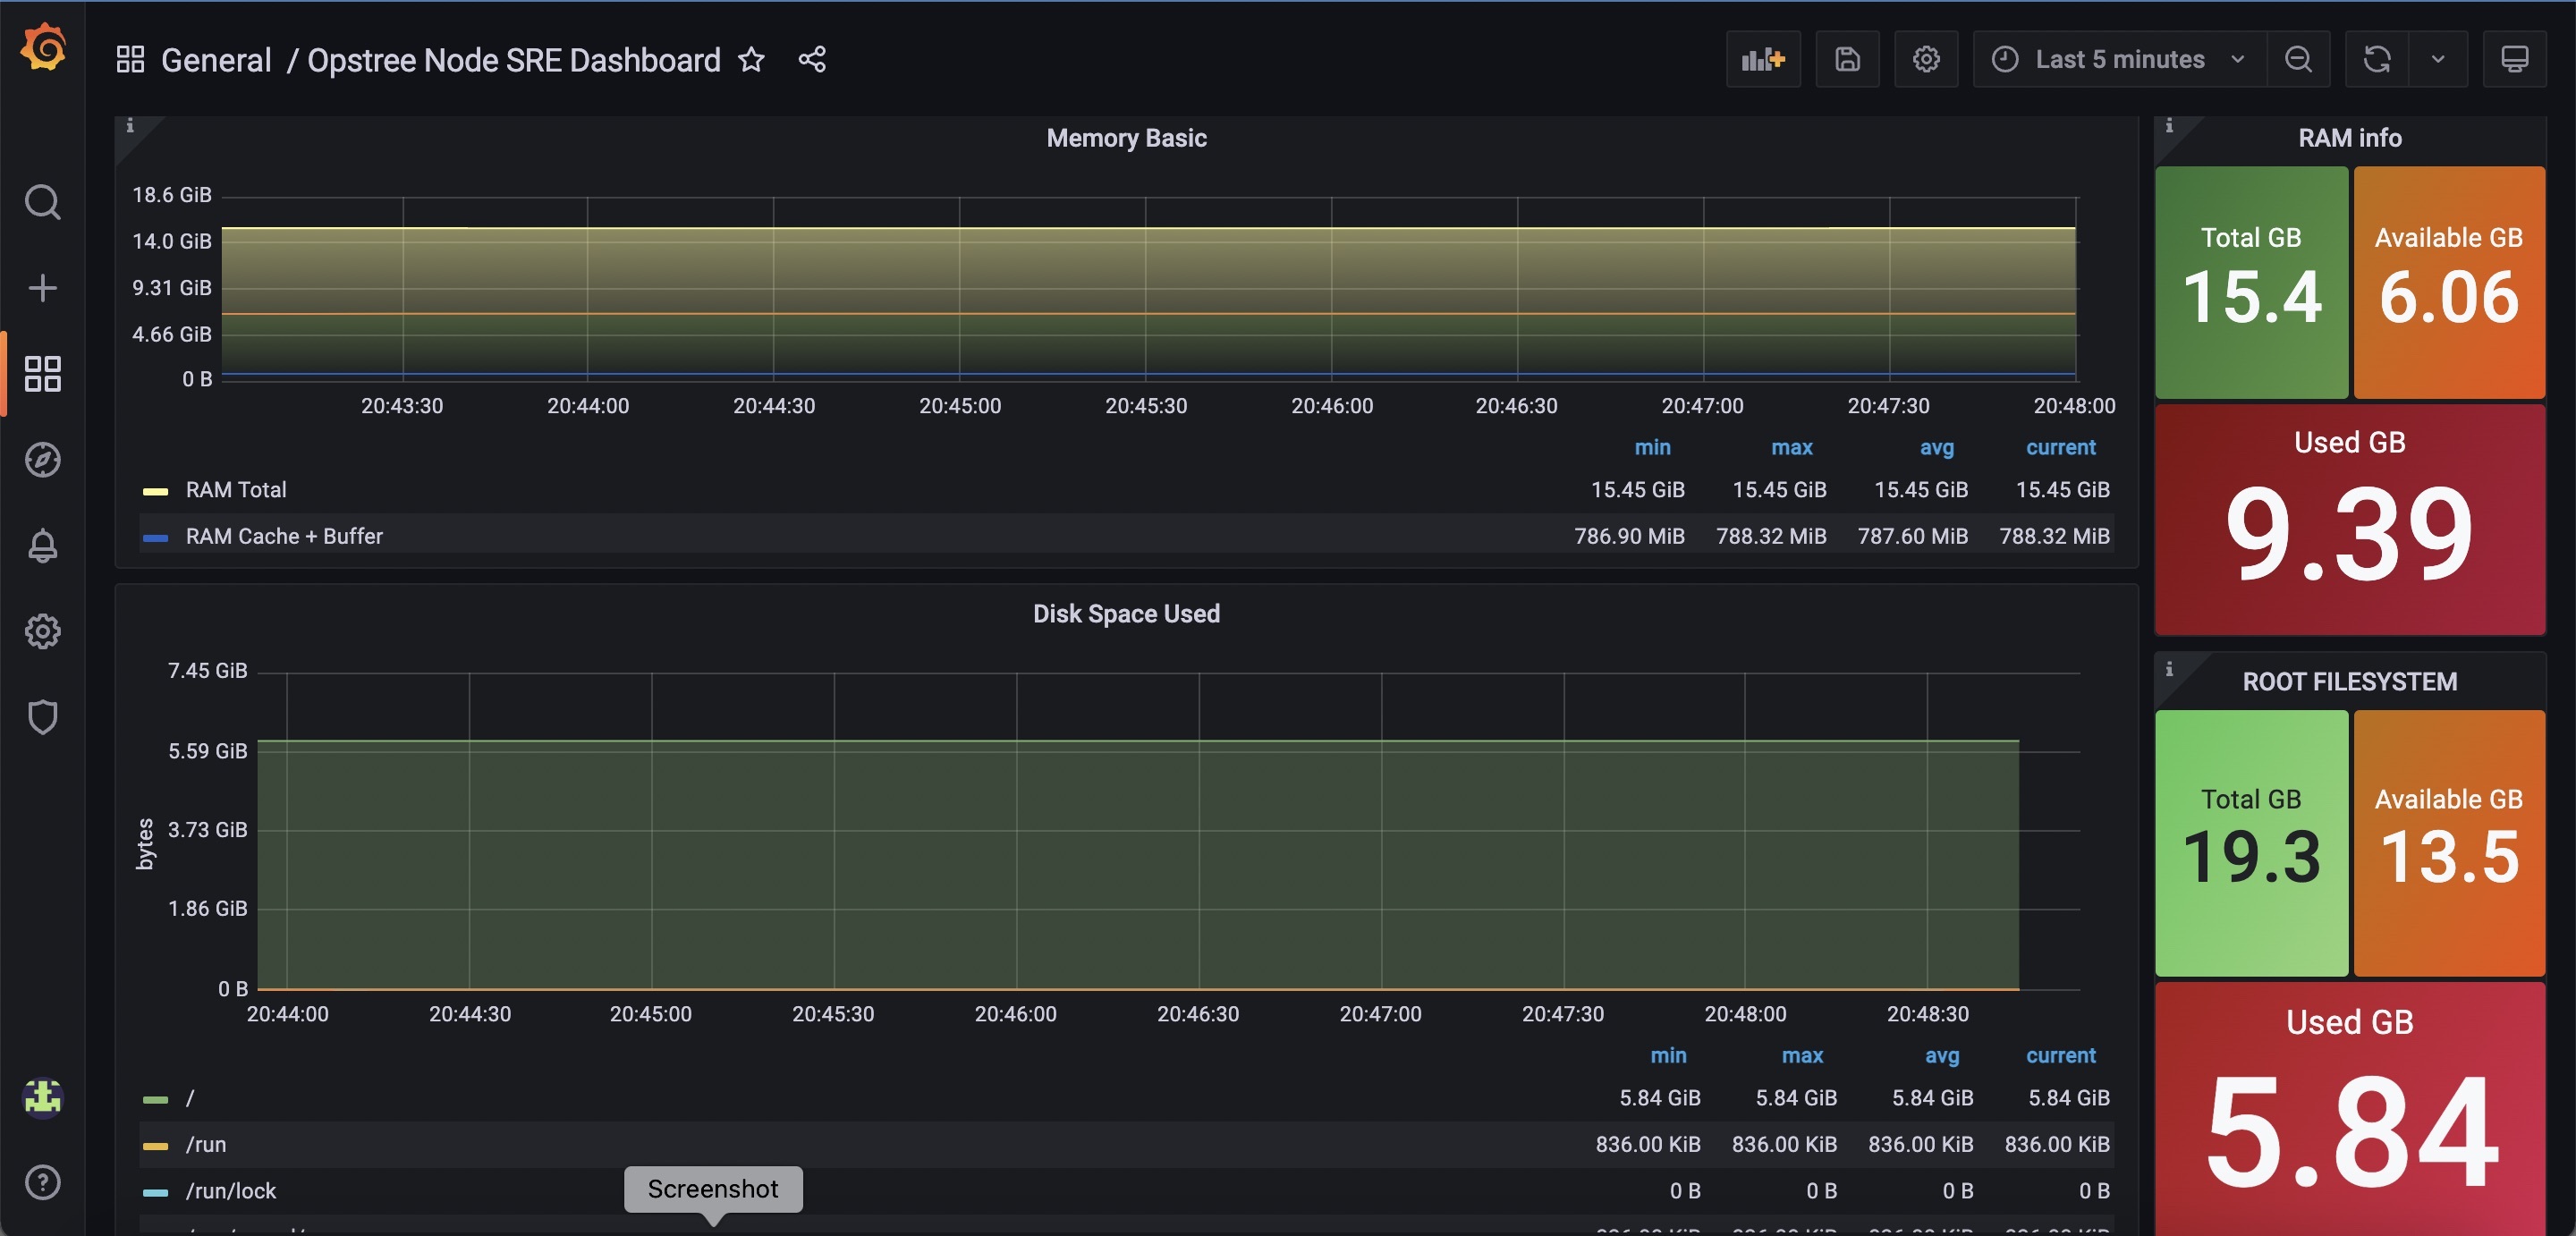This screenshot has height=1236, width=2576.
Task: Click RAM Cache + Buffer blue color swatch
Action: coord(155,537)
